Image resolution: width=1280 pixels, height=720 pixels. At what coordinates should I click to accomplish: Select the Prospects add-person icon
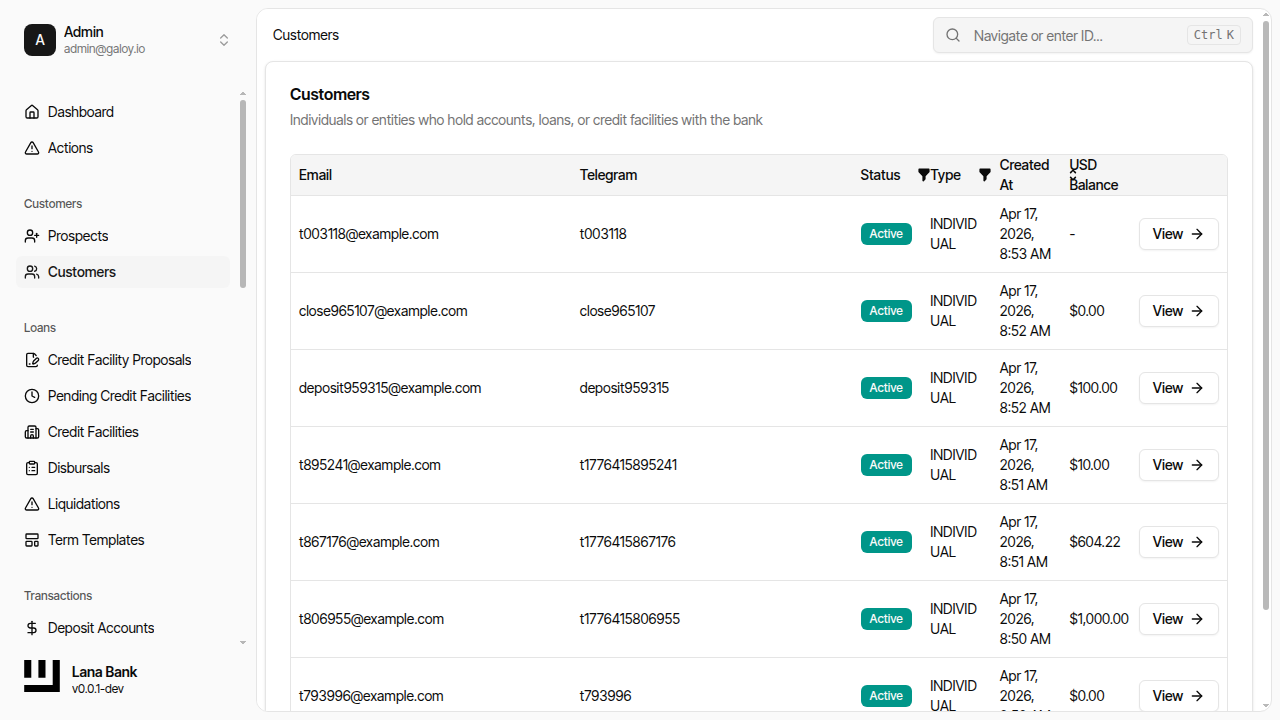coord(31,235)
